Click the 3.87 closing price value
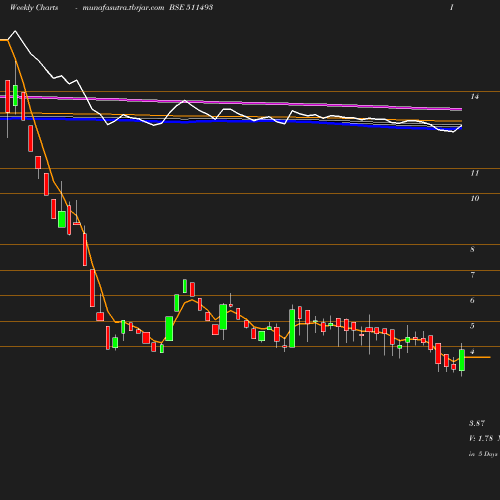 [x=477, y=423]
